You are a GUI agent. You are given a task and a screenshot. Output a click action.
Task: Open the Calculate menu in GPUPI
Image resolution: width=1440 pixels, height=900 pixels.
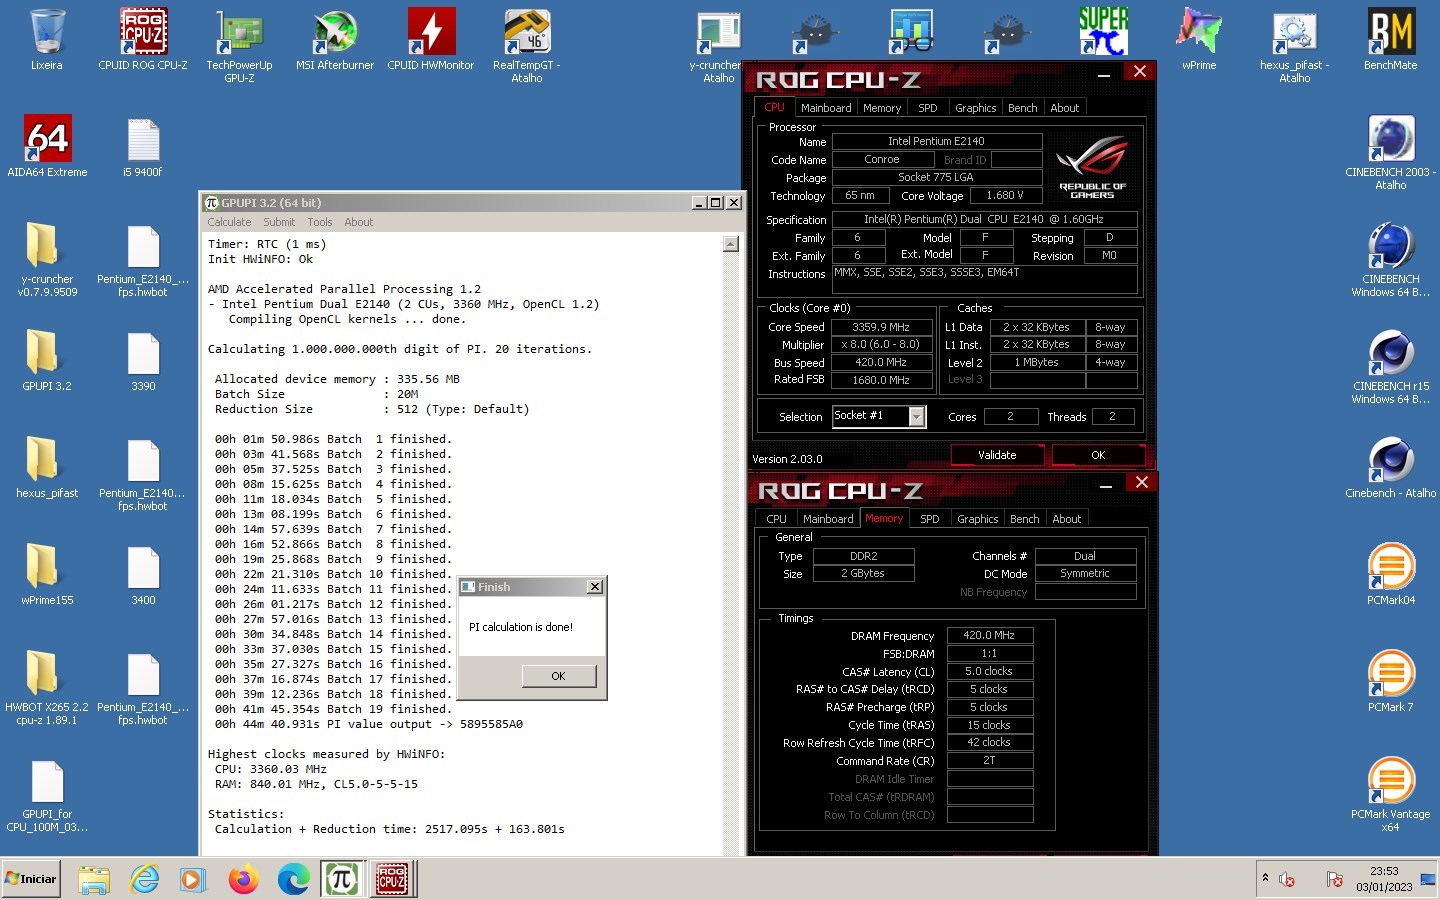tap(229, 222)
